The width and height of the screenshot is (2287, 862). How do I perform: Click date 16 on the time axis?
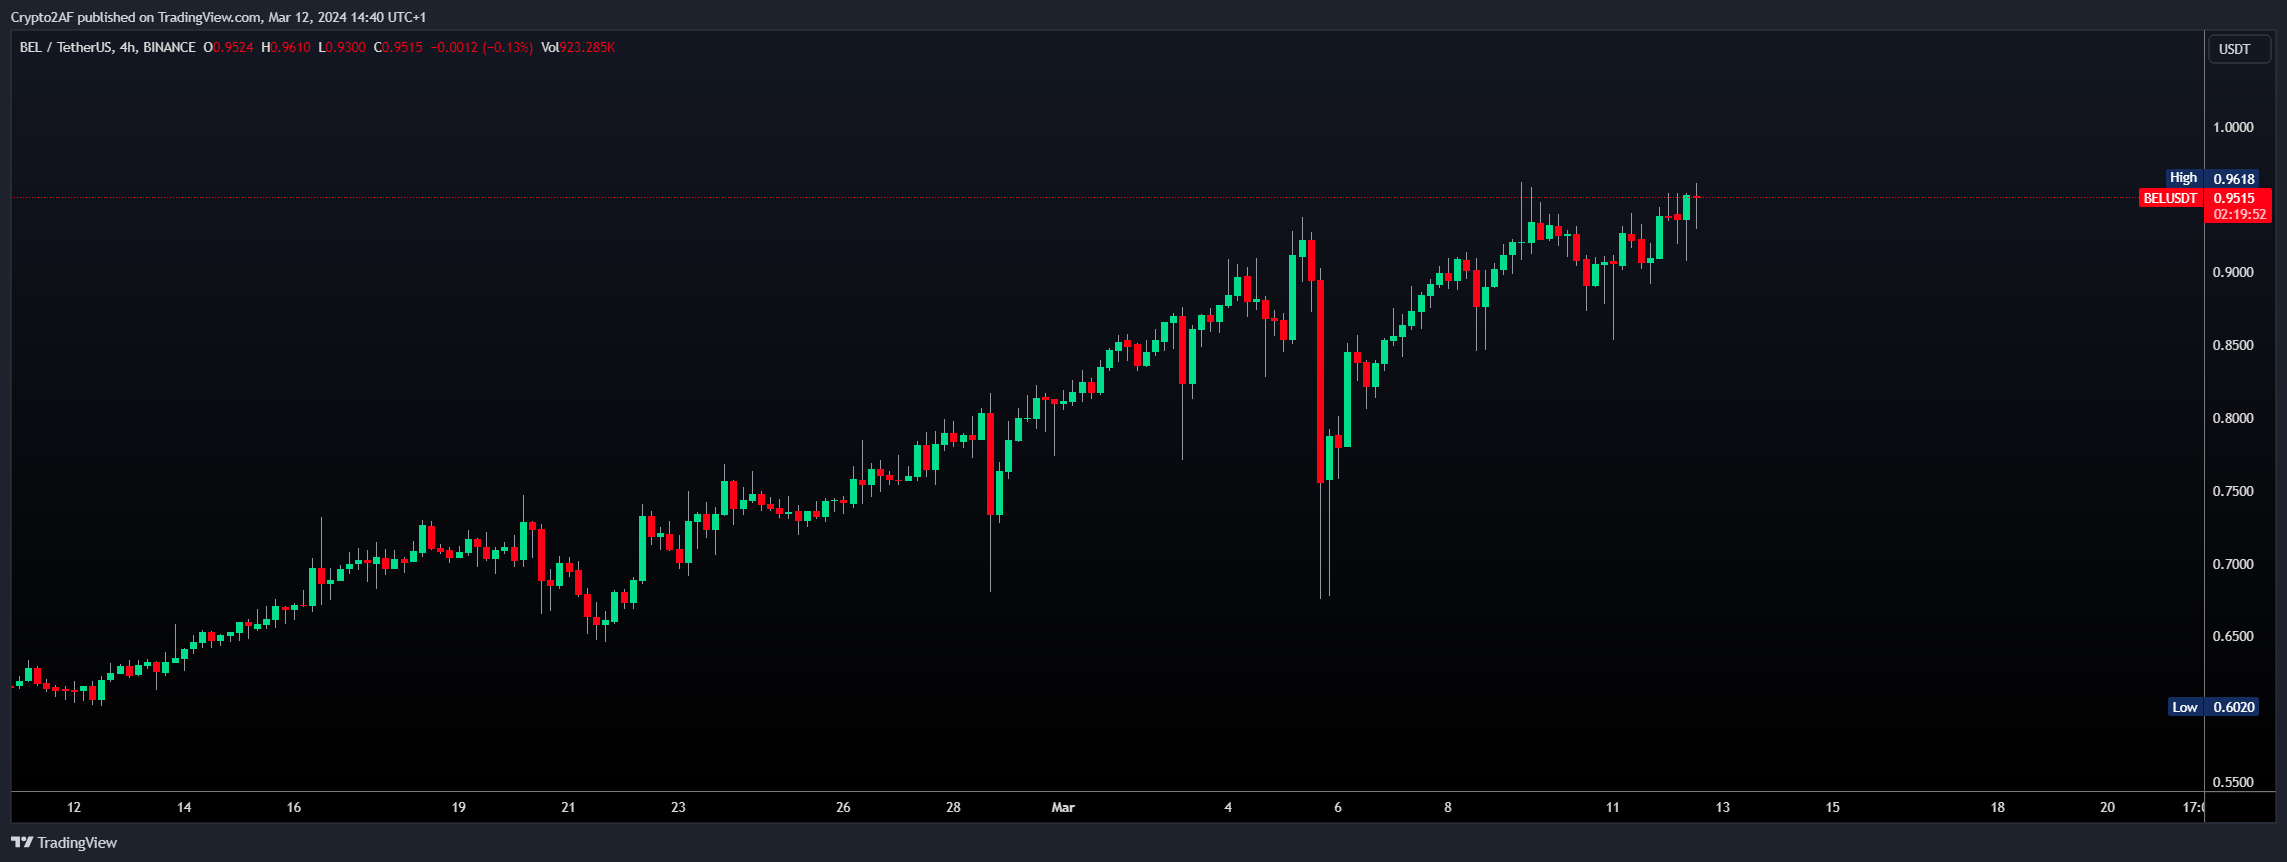(294, 807)
